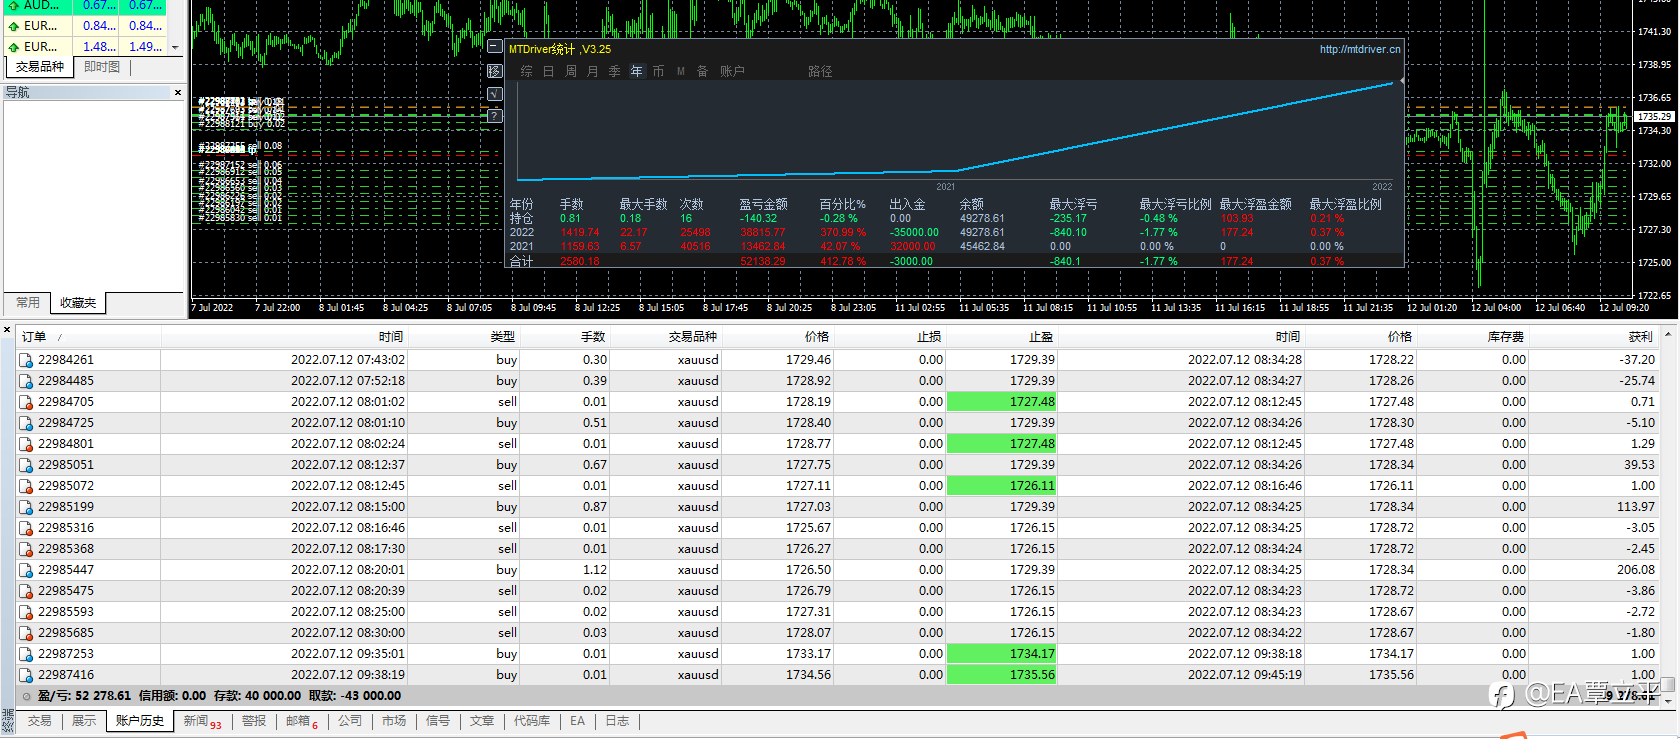Image resolution: width=1680 pixels, height=739 pixels.
Task: Click the green arrow beside EUR 0.84 row
Action: pos(14,26)
